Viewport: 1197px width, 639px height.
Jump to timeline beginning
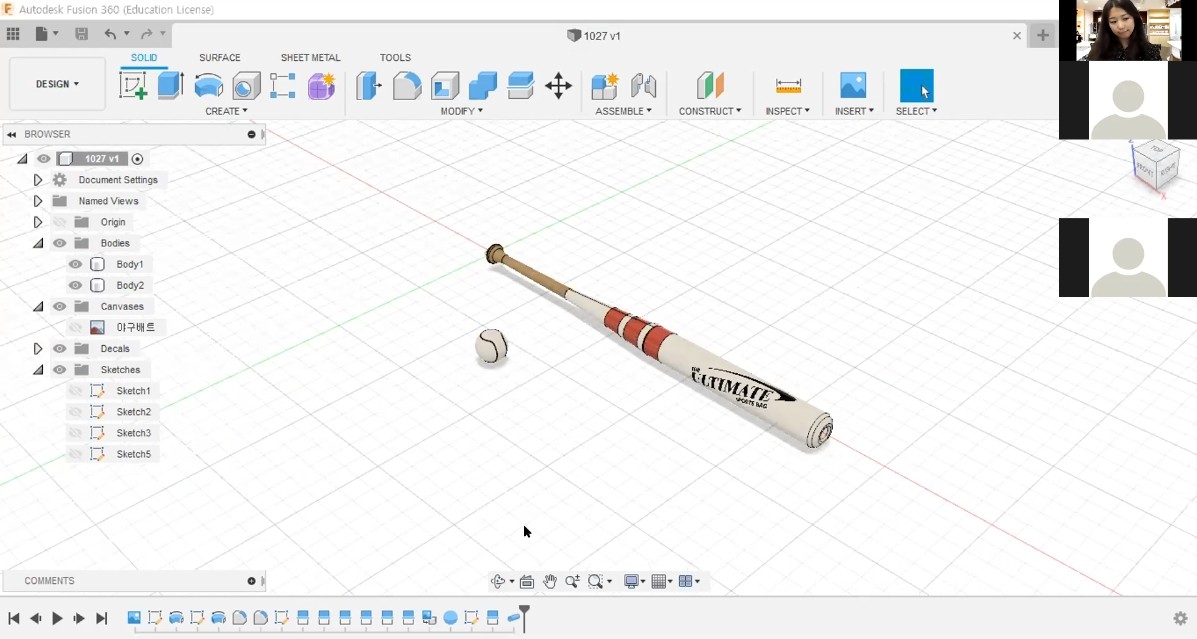point(14,618)
